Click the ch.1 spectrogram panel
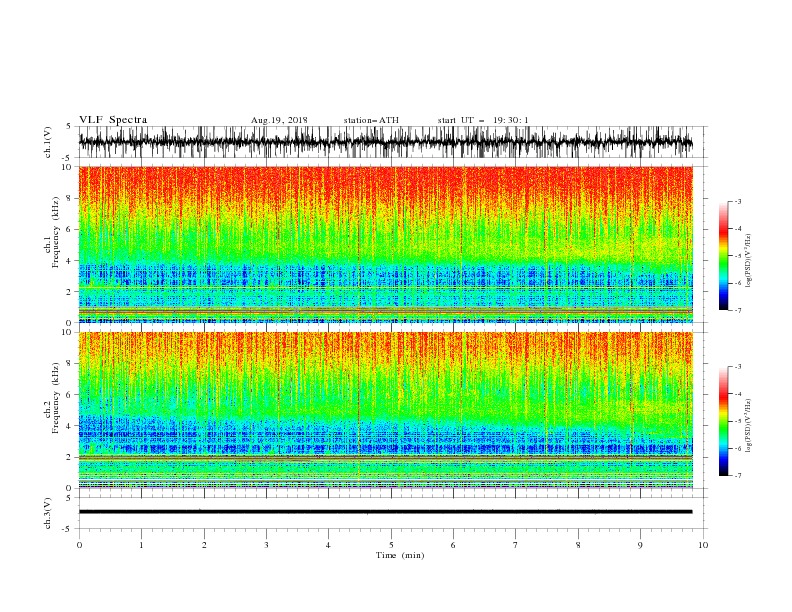The image size is (792, 612). point(385,244)
